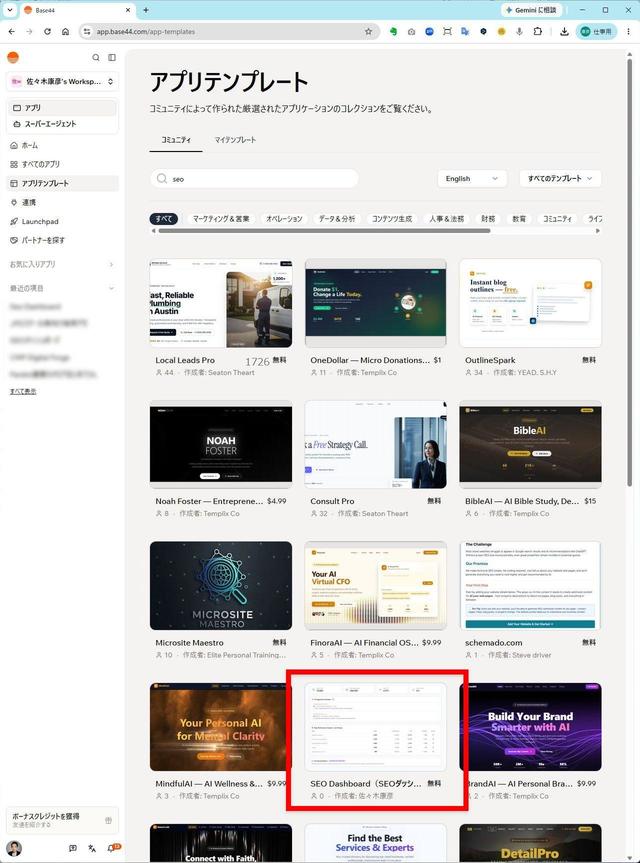Click the Gemini に相談 button
Viewport: 640px width, 863px height.
tap(532, 10)
